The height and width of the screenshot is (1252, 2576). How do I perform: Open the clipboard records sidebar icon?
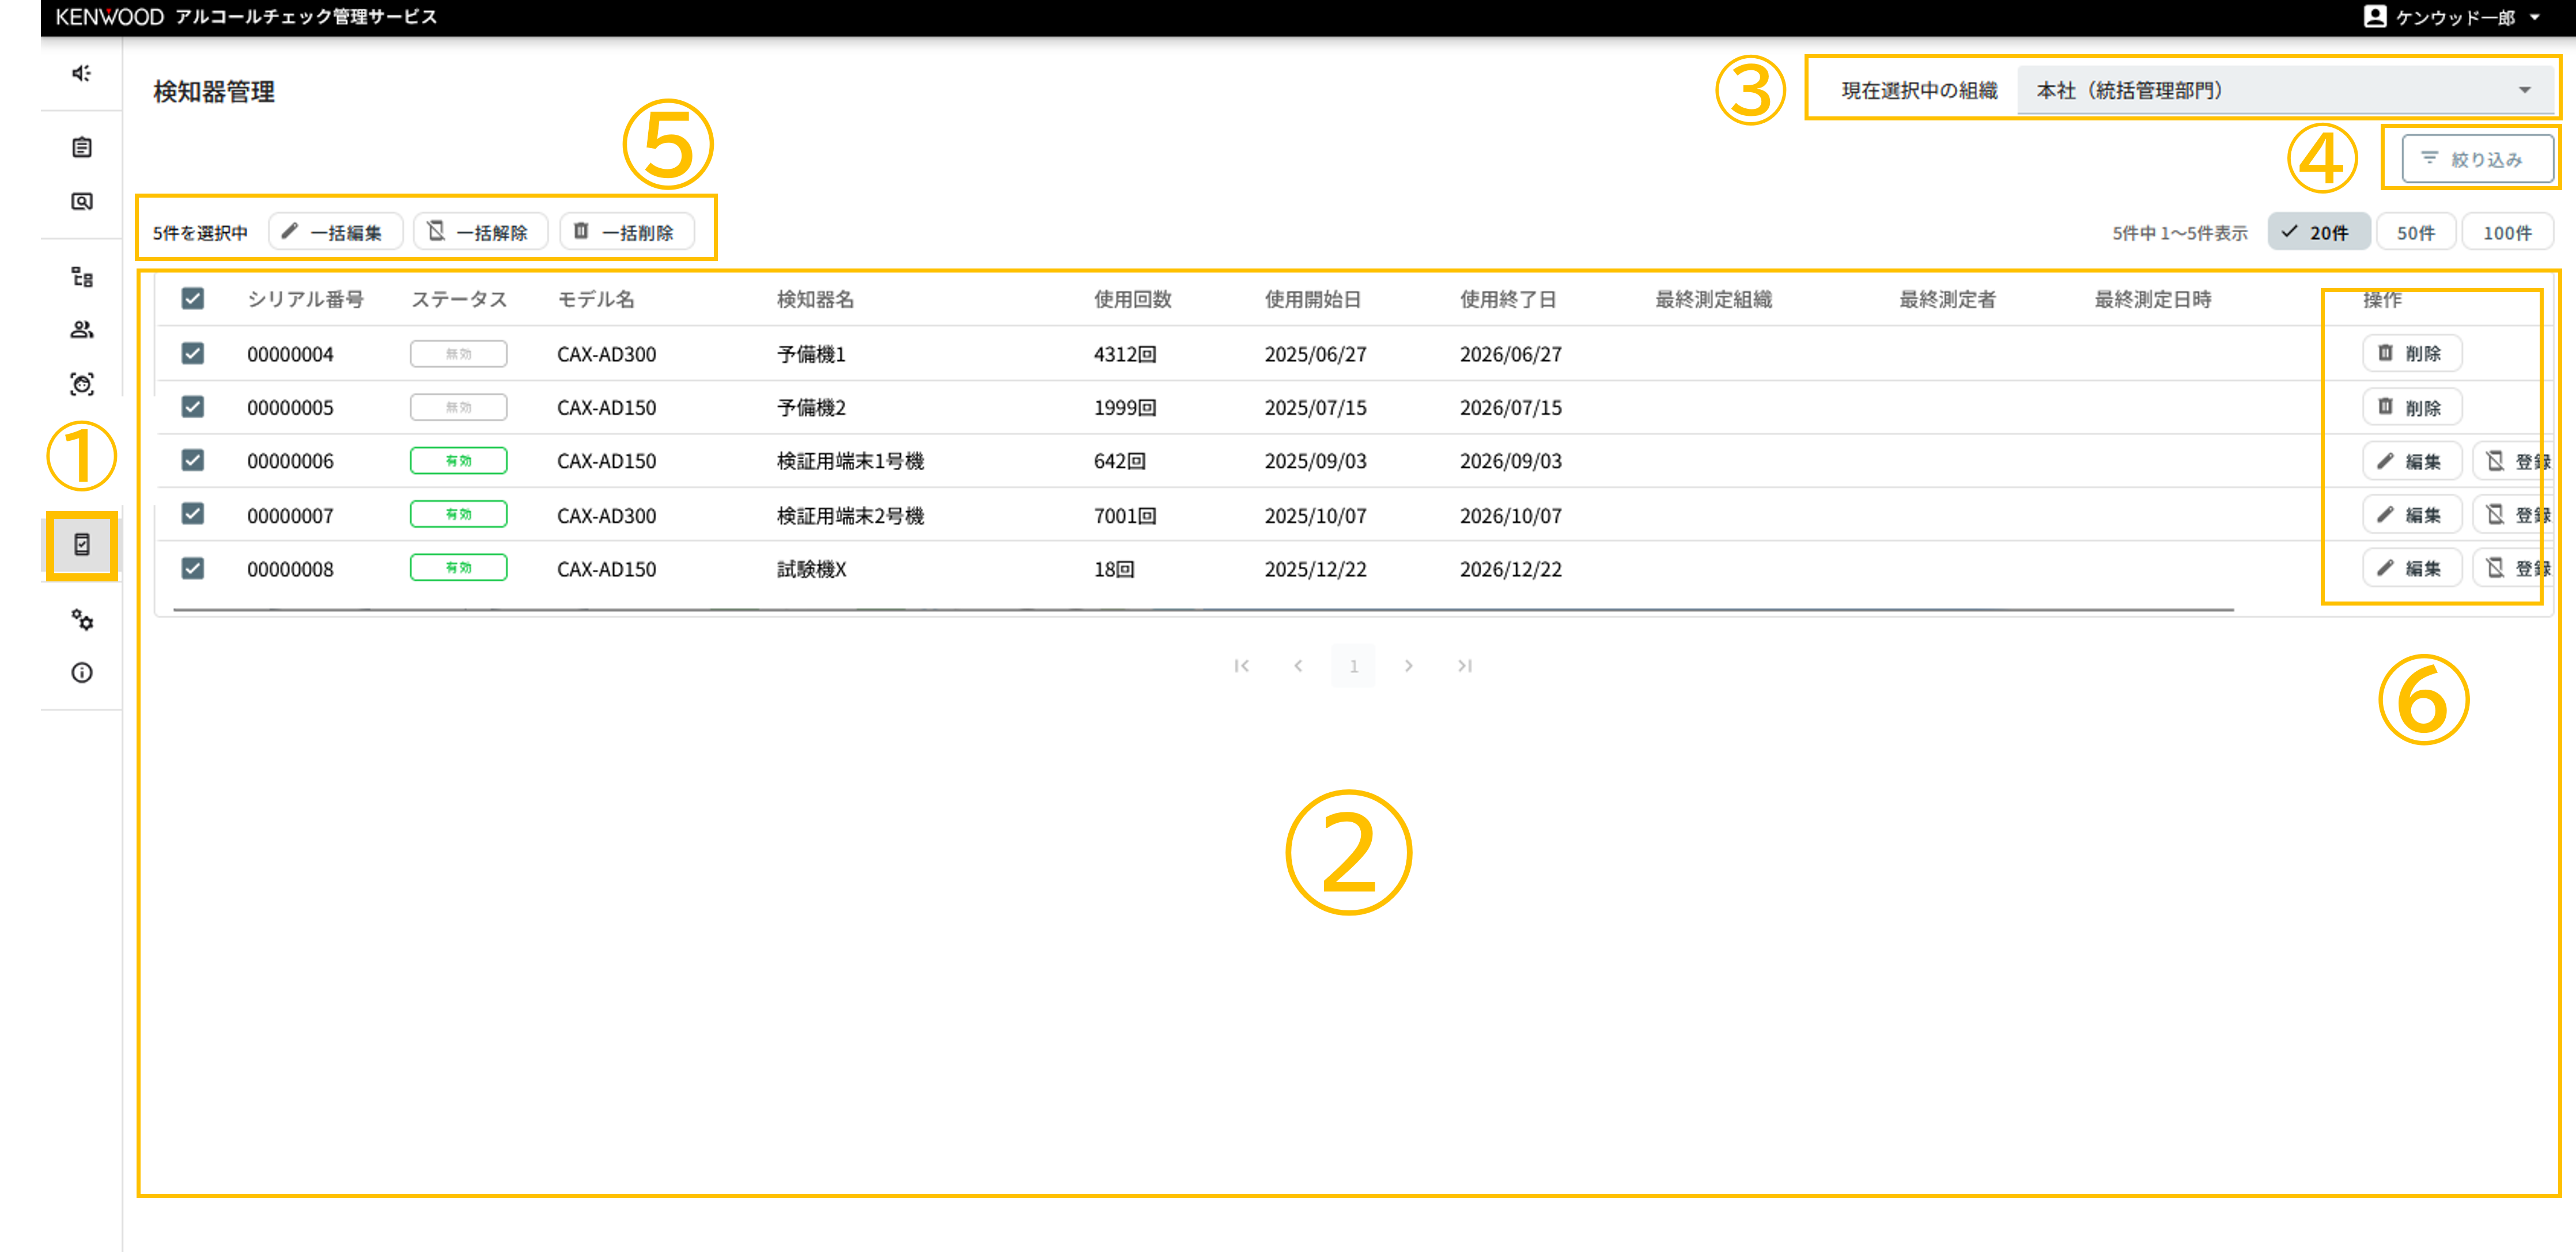82,147
